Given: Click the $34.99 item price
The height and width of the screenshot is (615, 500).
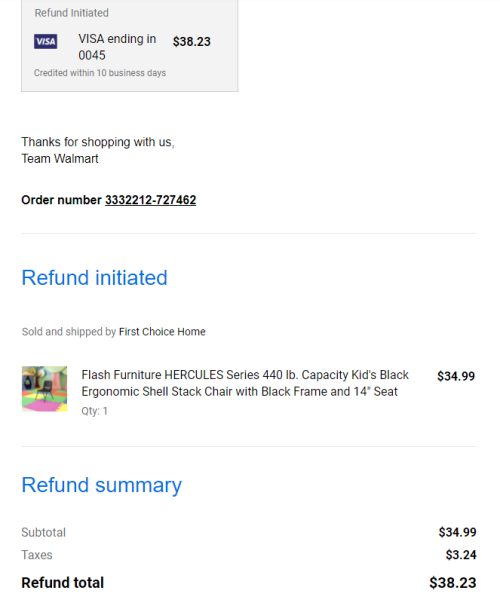Looking at the screenshot, I should point(456,376).
